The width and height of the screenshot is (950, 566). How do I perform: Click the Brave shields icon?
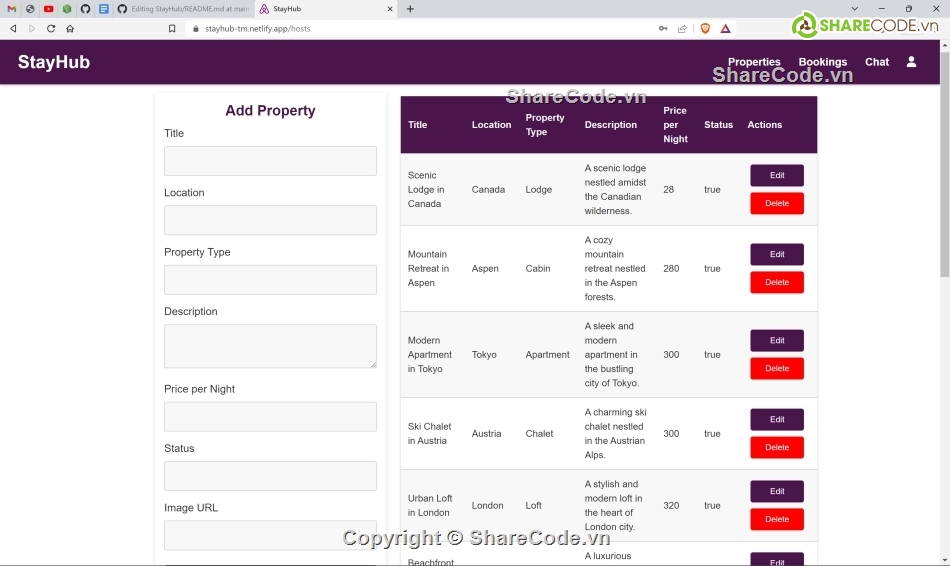[x=705, y=29]
